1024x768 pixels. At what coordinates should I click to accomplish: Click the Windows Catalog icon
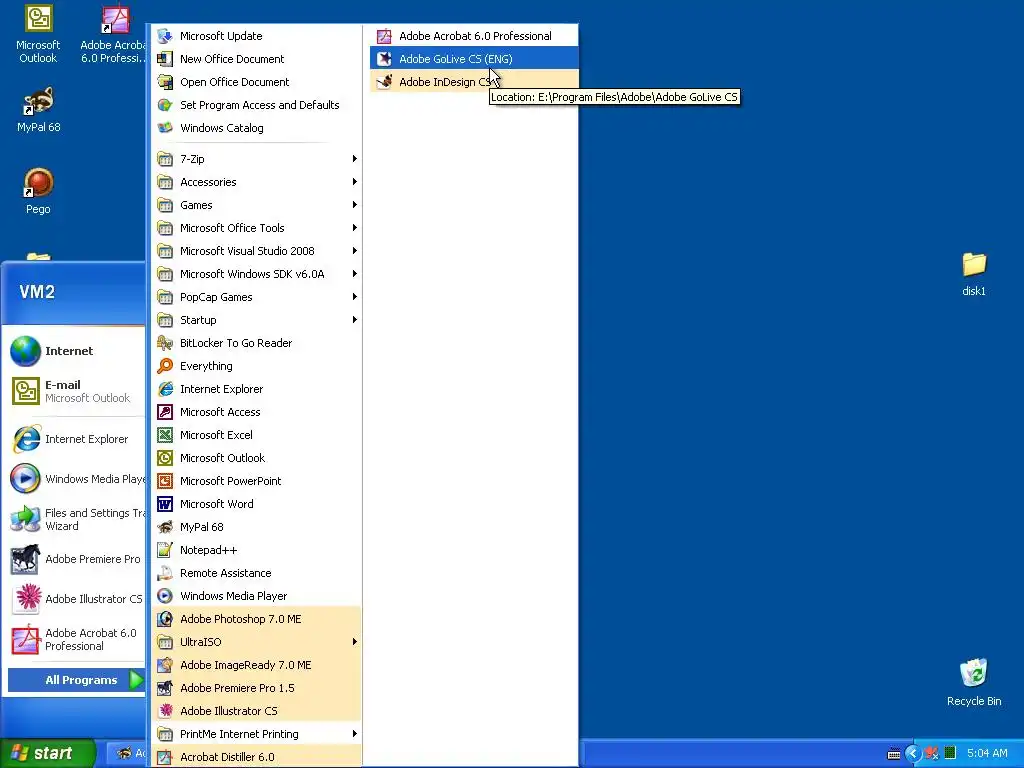tap(165, 128)
